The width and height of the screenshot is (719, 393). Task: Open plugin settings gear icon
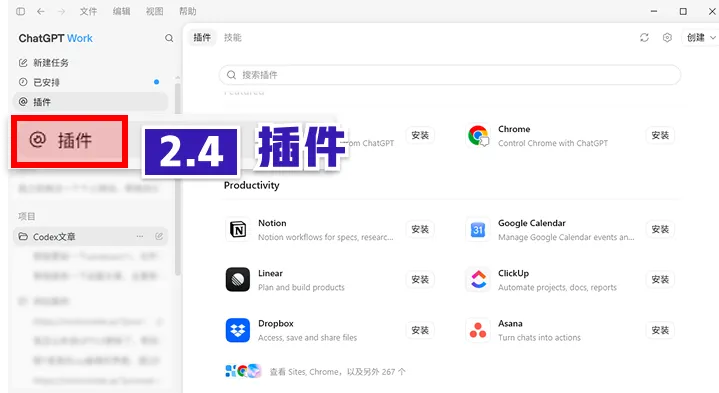(667, 38)
